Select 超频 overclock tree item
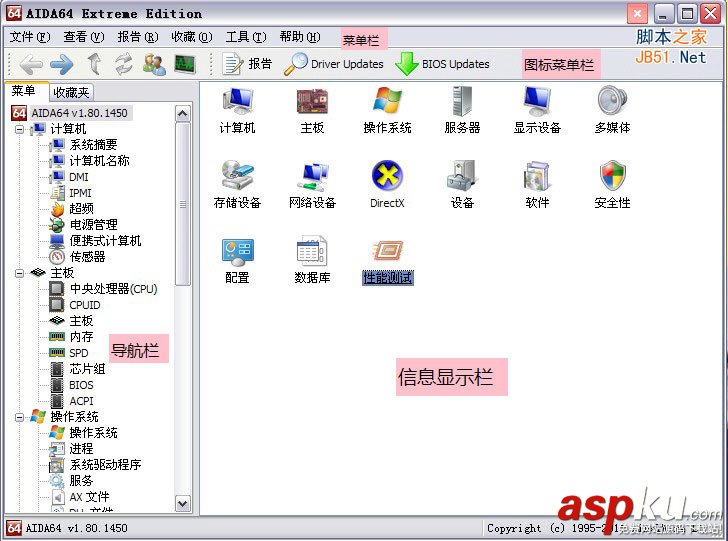The width and height of the screenshot is (728, 541). click(72, 209)
